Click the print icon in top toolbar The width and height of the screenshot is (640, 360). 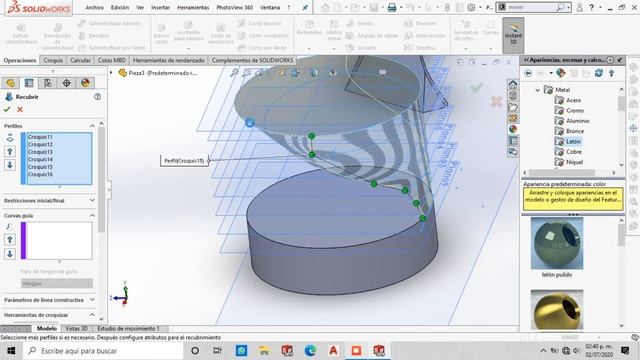pyautogui.click(x=392, y=7)
